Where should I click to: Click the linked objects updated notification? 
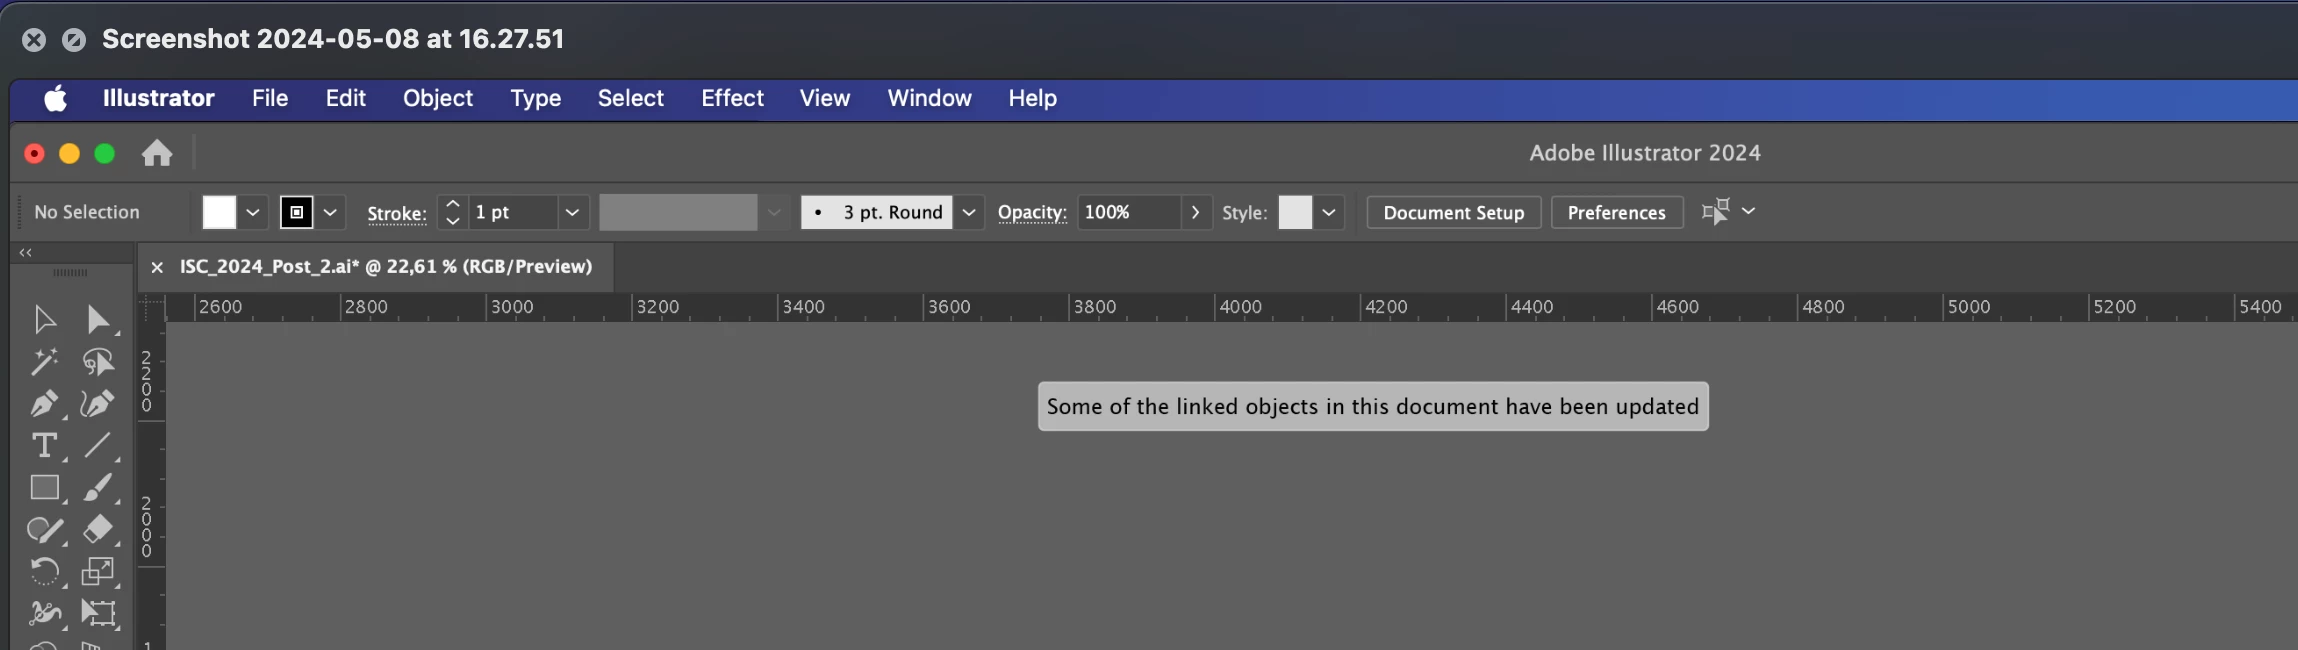(1373, 406)
